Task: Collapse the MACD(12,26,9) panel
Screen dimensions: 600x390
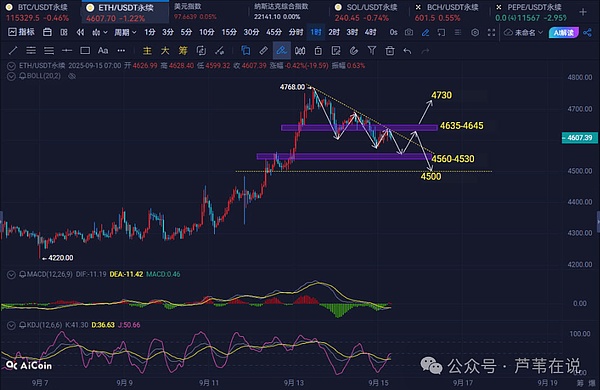Action: pos(11,274)
